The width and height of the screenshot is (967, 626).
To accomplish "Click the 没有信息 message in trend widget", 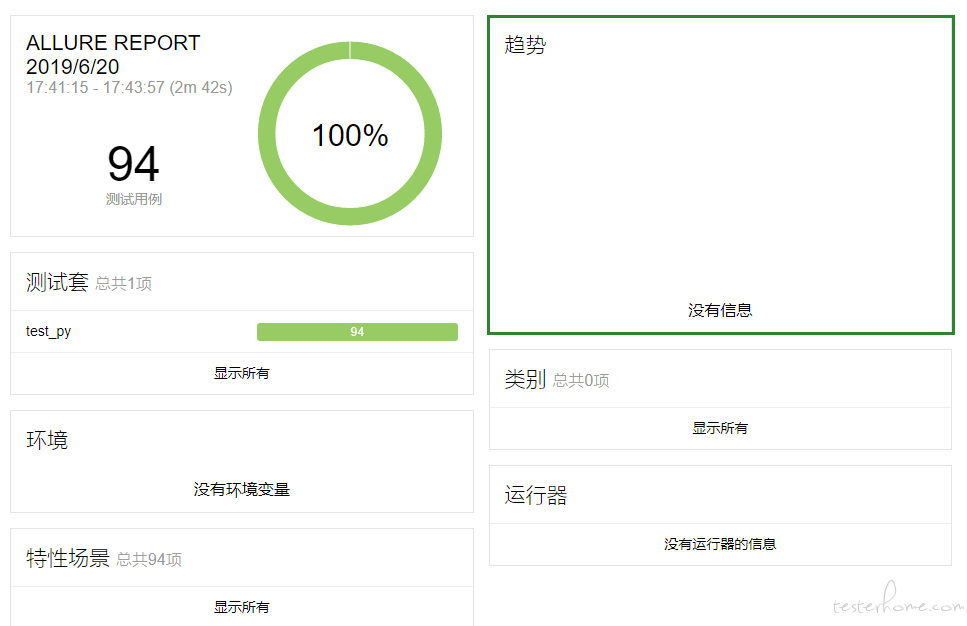I will click(720, 310).
